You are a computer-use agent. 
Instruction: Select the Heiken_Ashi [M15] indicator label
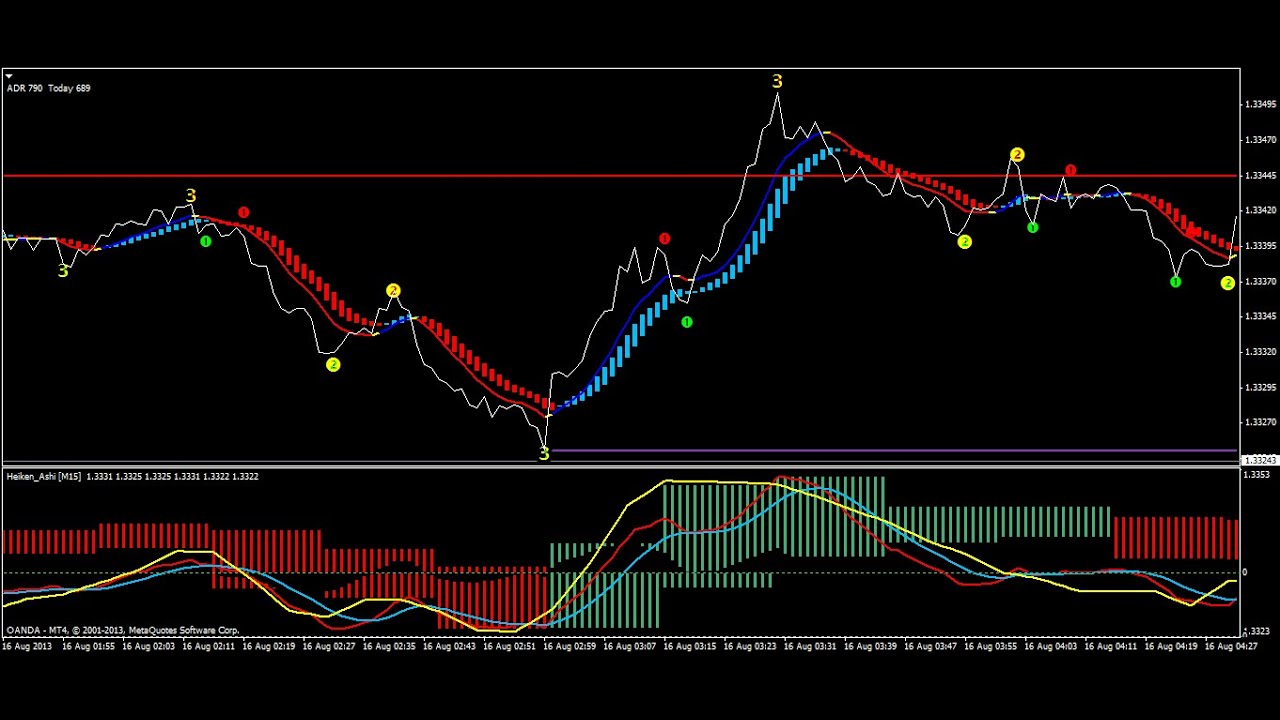(x=44, y=477)
